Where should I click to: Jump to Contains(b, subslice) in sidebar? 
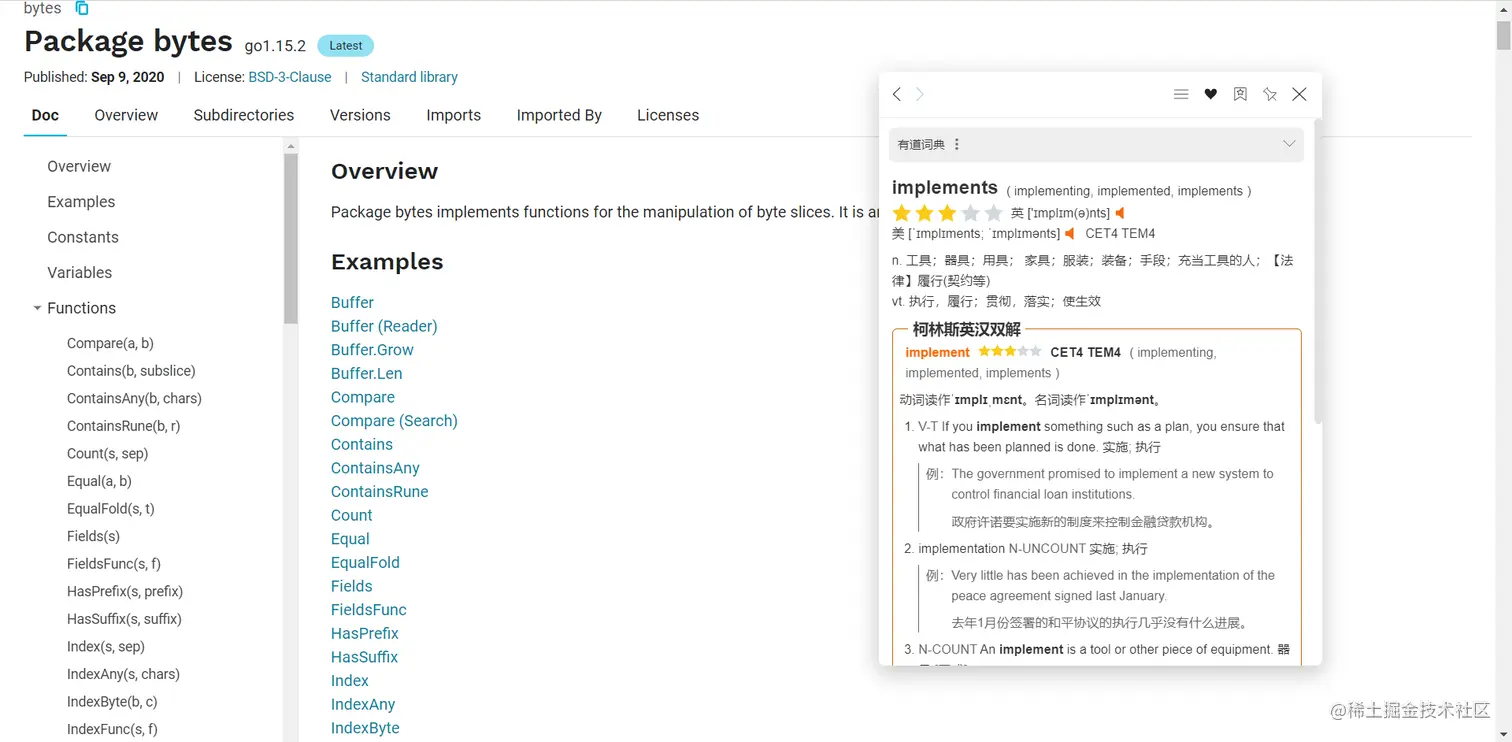click(131, 371)
